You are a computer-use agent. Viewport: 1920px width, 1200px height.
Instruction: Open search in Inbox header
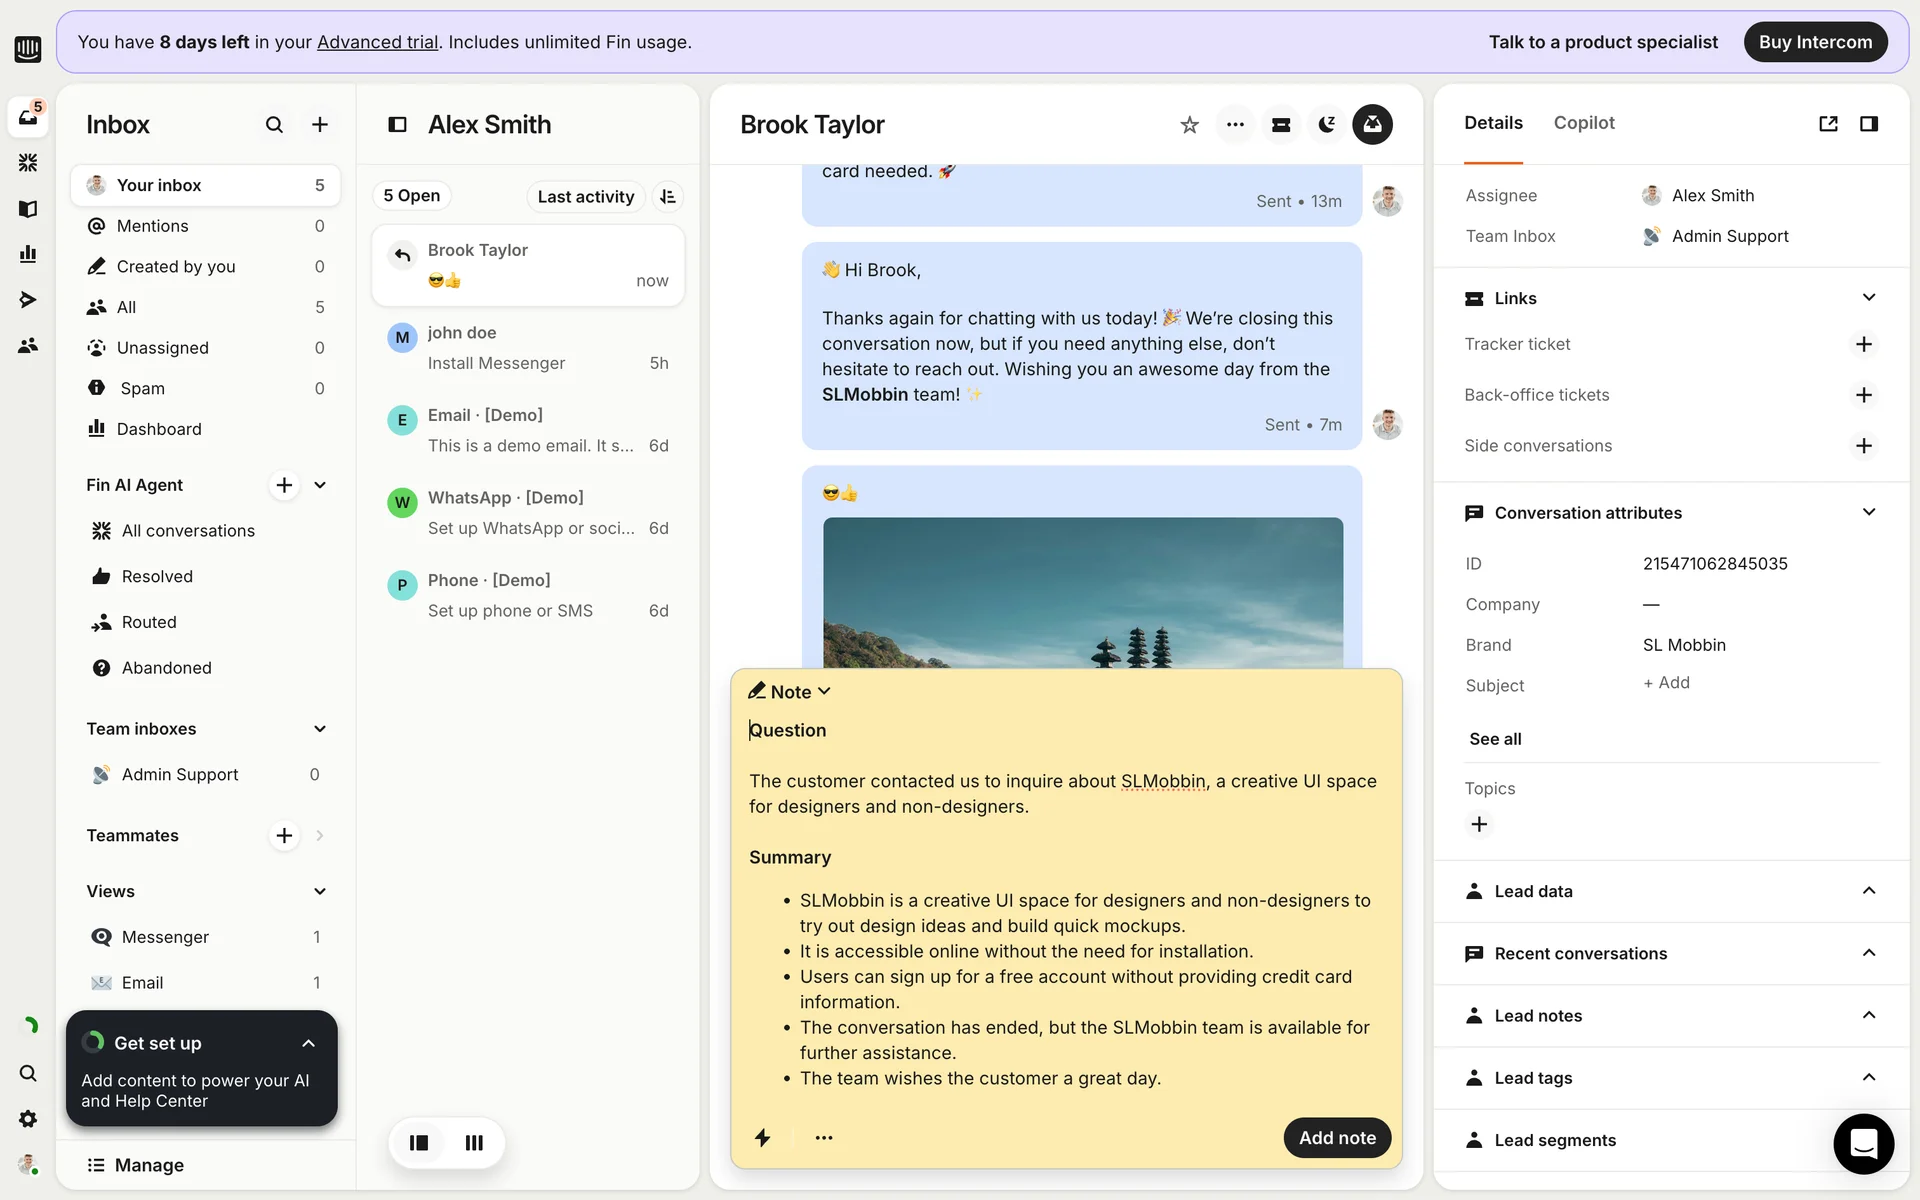[x=274, y=125]
